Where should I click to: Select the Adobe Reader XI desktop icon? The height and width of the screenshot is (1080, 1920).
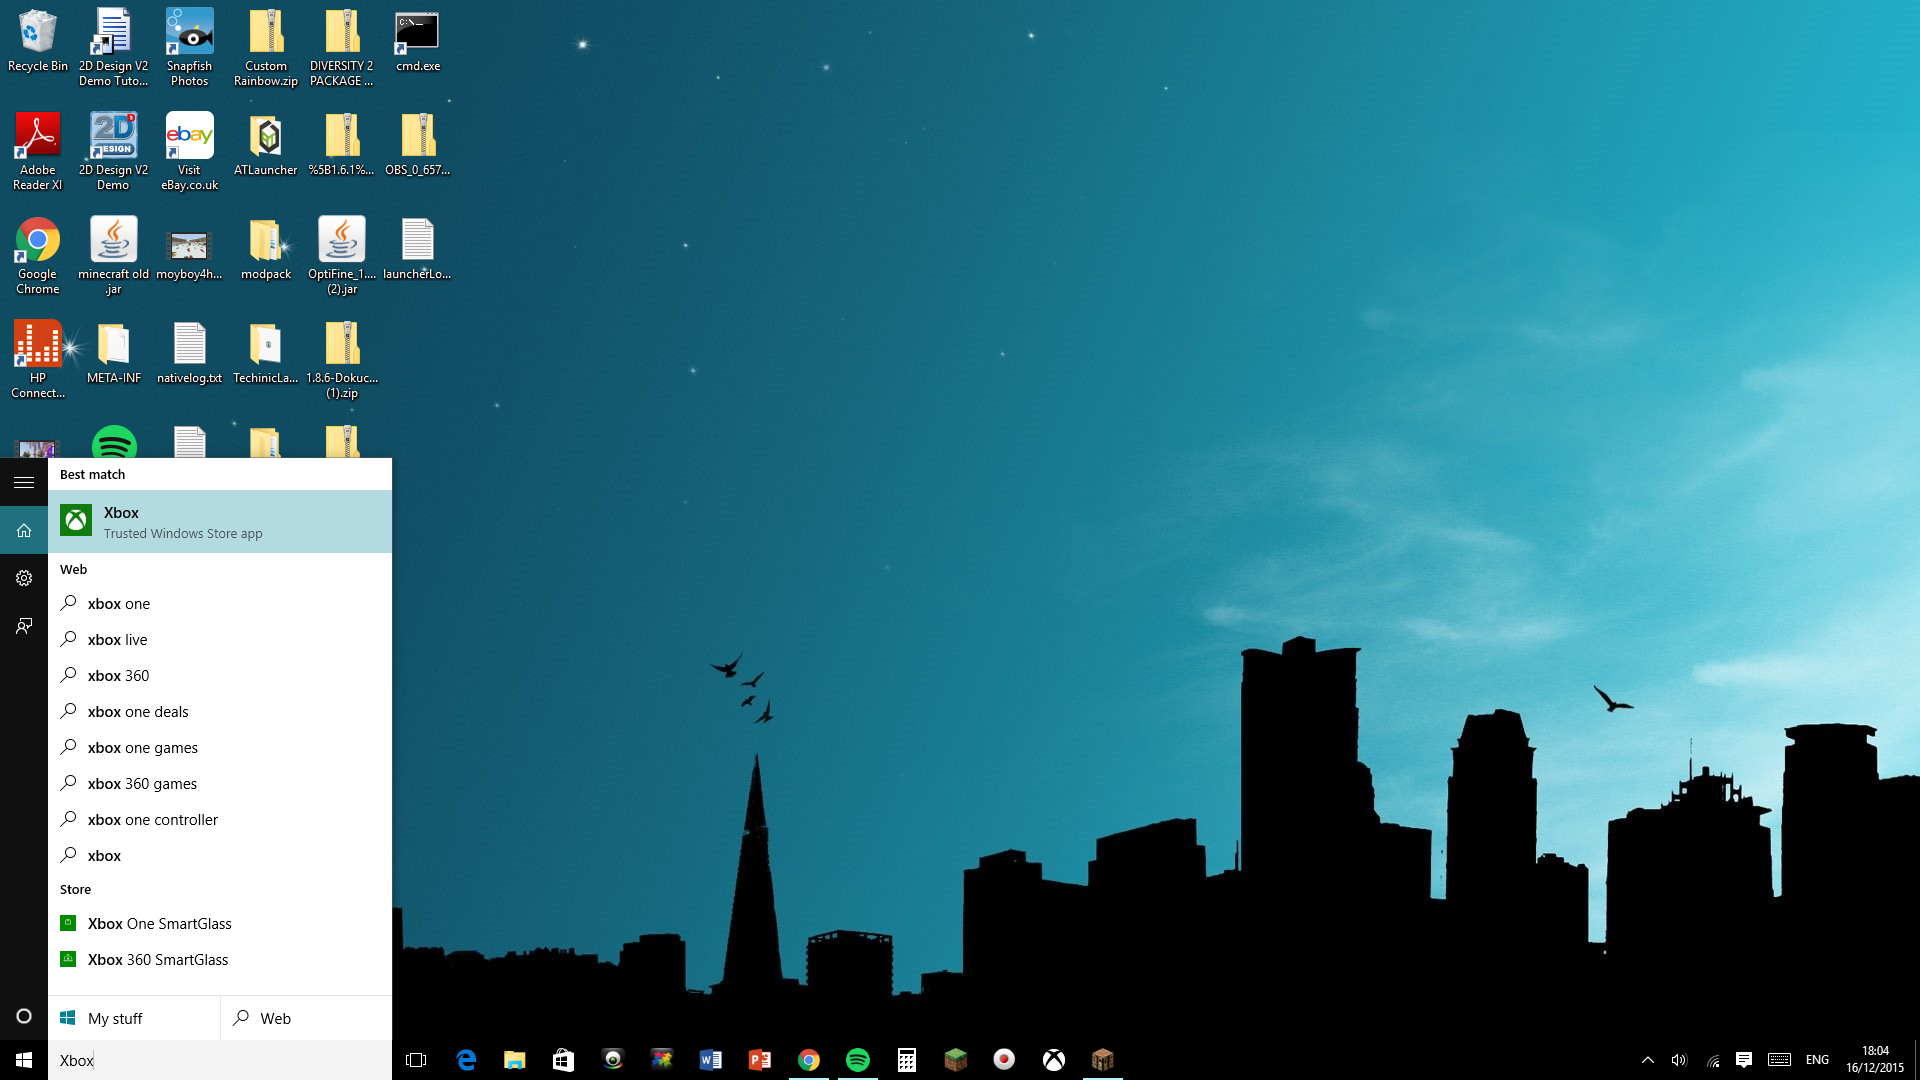[38, 152]
